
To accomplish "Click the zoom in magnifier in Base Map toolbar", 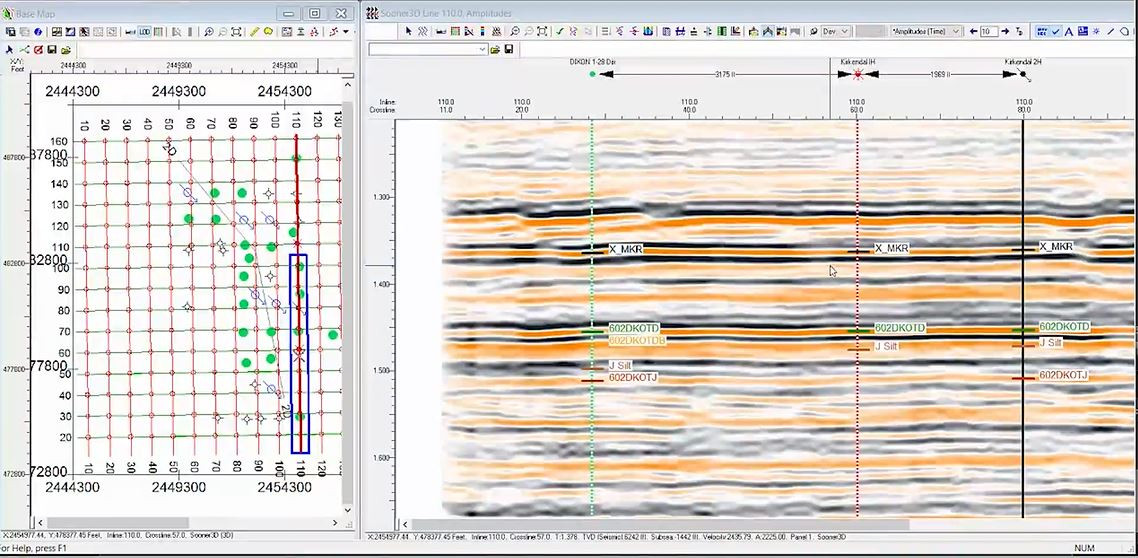I will (x=208, y=32).
